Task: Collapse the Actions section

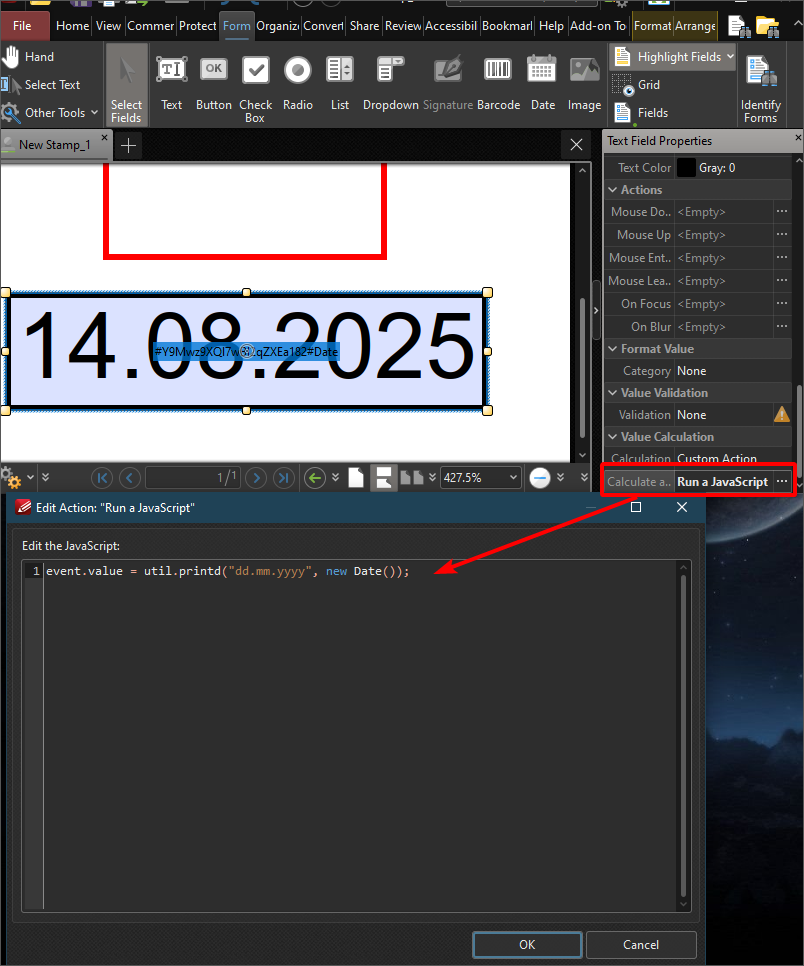Action: [613, 190]
